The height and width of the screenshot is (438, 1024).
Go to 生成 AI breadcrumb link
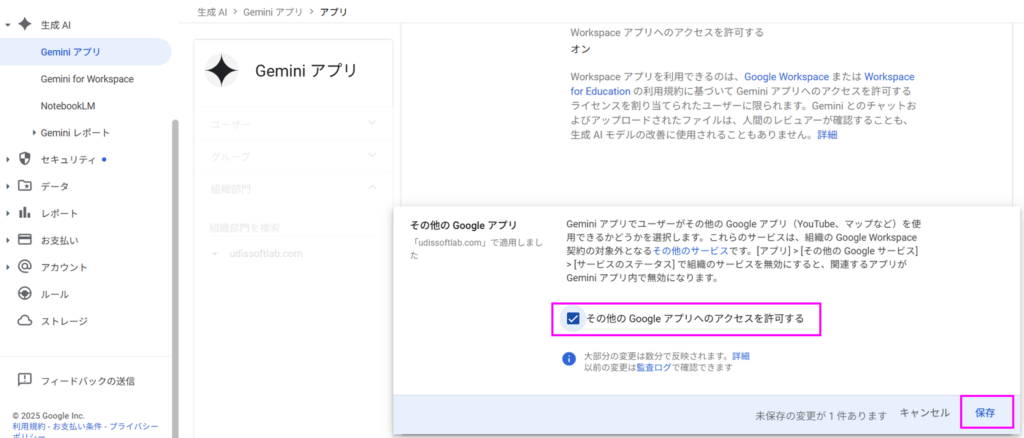212,12
